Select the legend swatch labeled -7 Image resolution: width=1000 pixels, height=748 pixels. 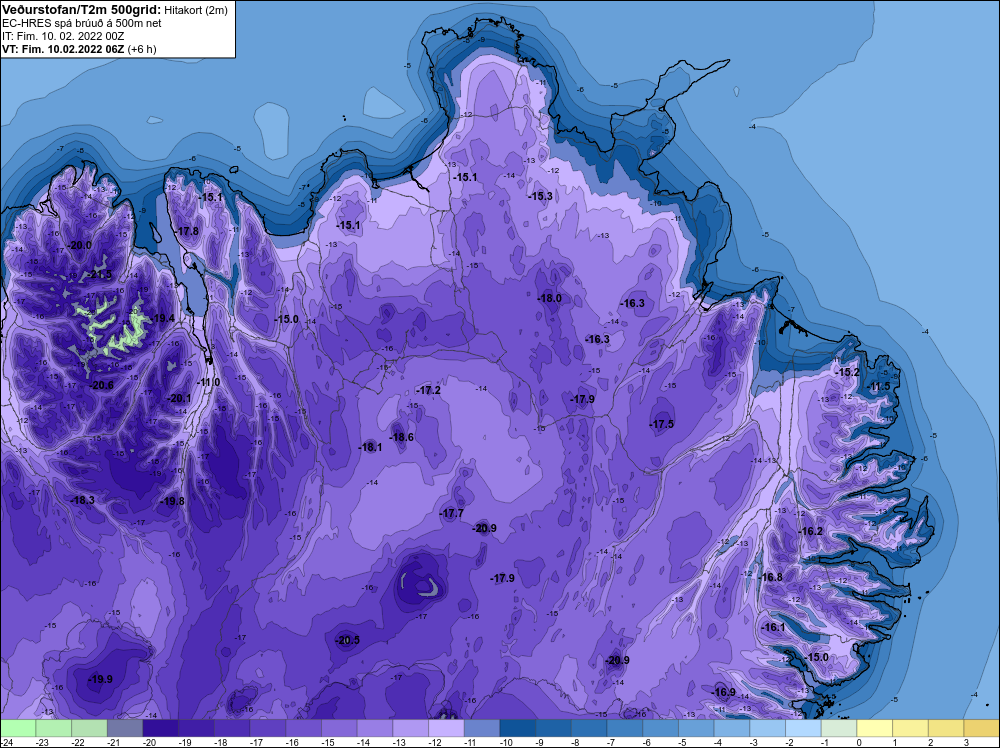[x=625, y=728]
